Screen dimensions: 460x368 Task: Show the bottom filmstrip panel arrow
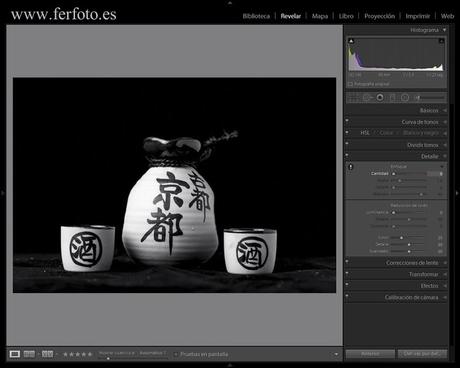pos(230,366)
